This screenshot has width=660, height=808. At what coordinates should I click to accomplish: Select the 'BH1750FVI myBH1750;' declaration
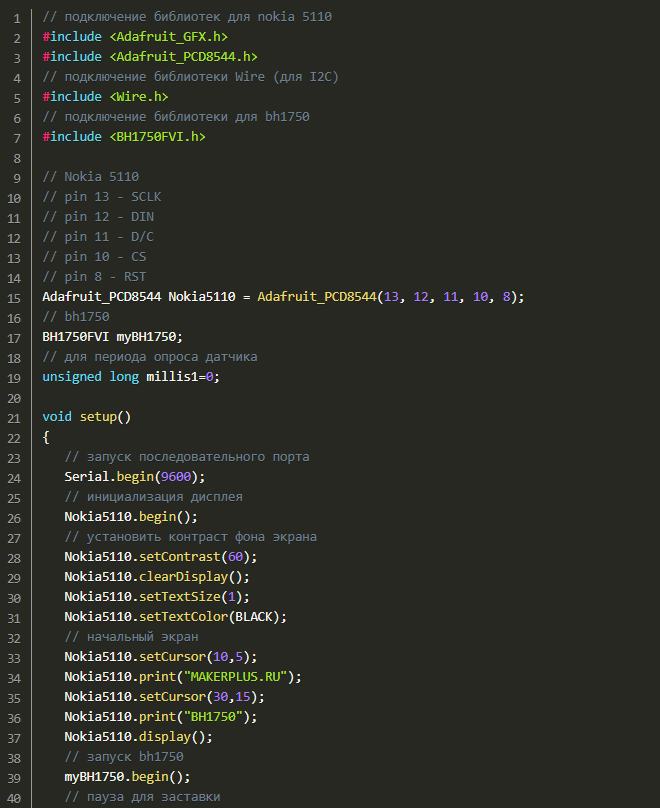click(x=112, y=337)
